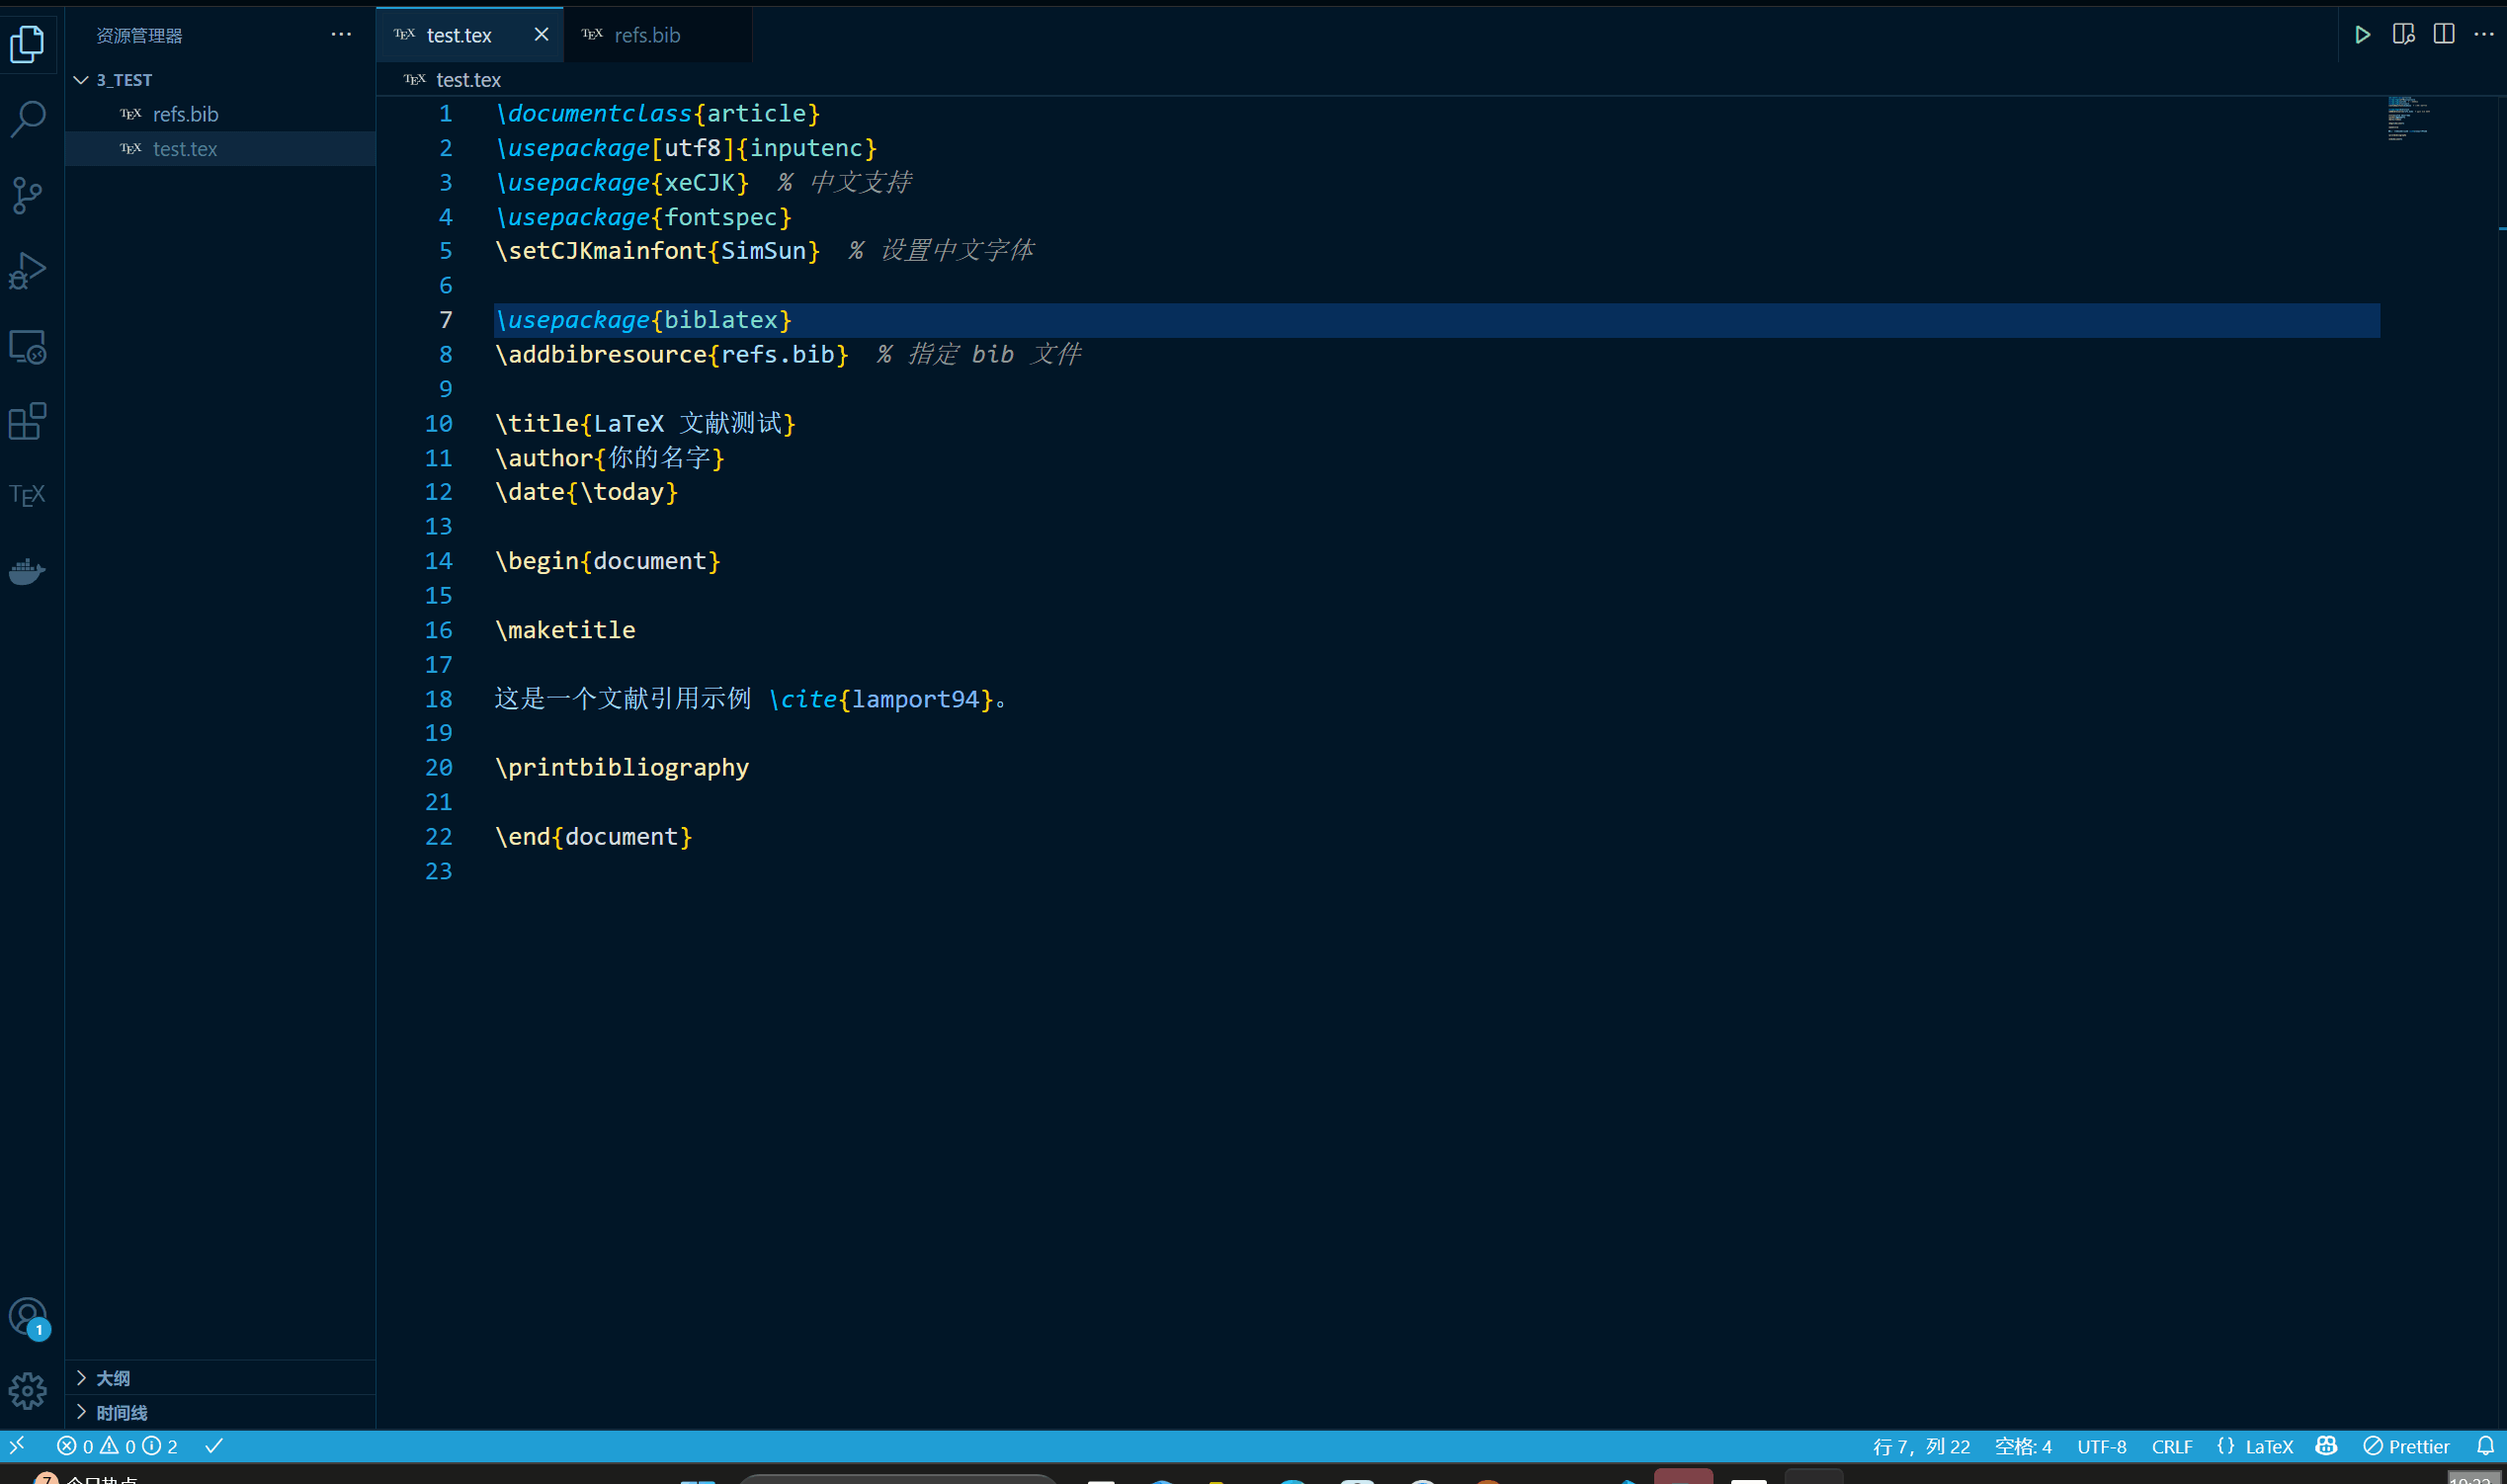Toggle split editor right
This screenshot has height=1484, width=2507.
tap(2443, 35)
